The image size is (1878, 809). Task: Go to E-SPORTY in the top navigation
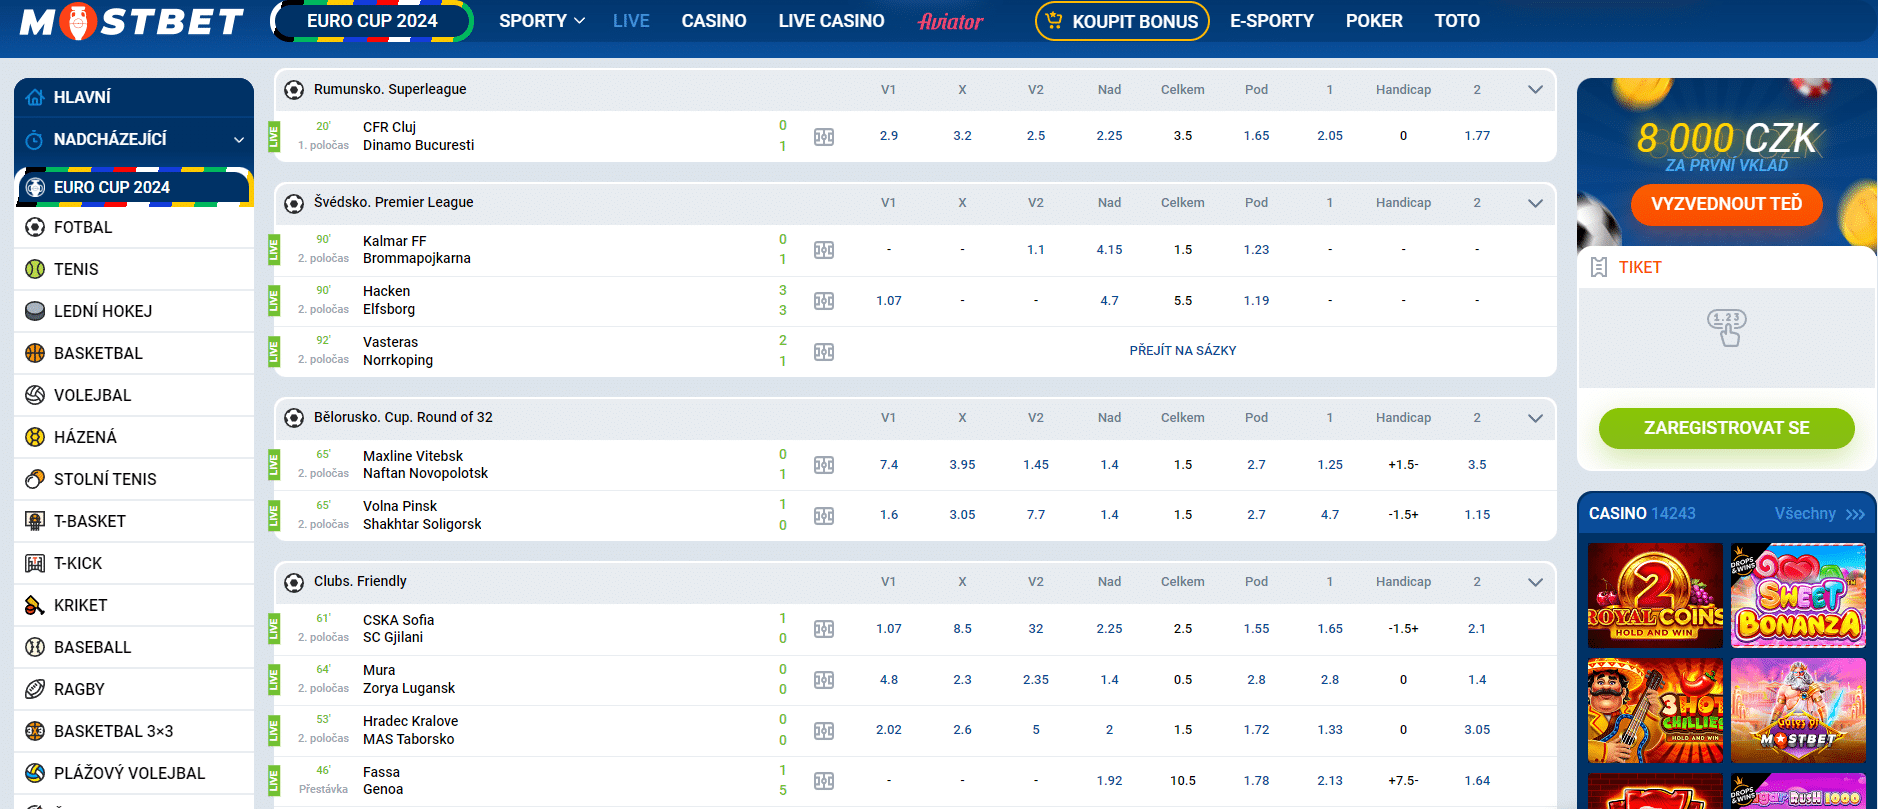1272,21
